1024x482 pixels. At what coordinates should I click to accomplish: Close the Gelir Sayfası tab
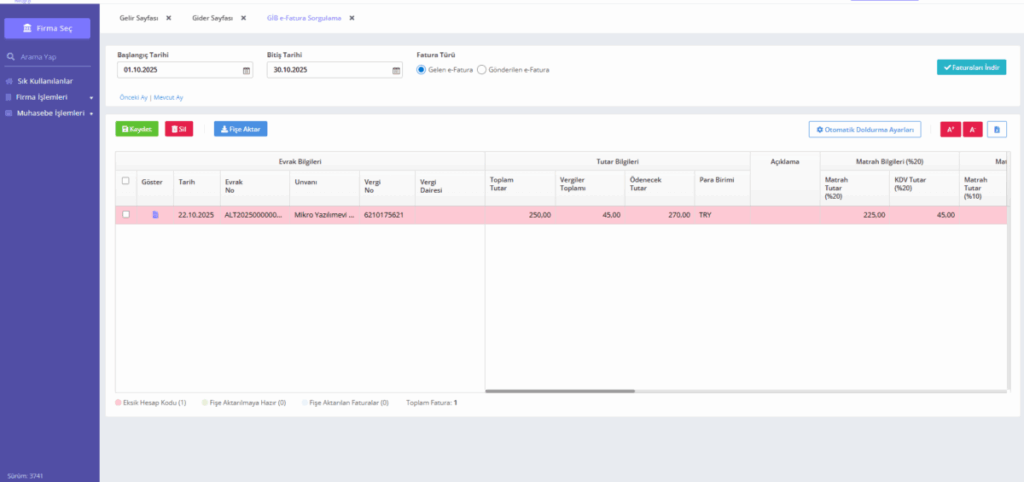tap(168, 18)
